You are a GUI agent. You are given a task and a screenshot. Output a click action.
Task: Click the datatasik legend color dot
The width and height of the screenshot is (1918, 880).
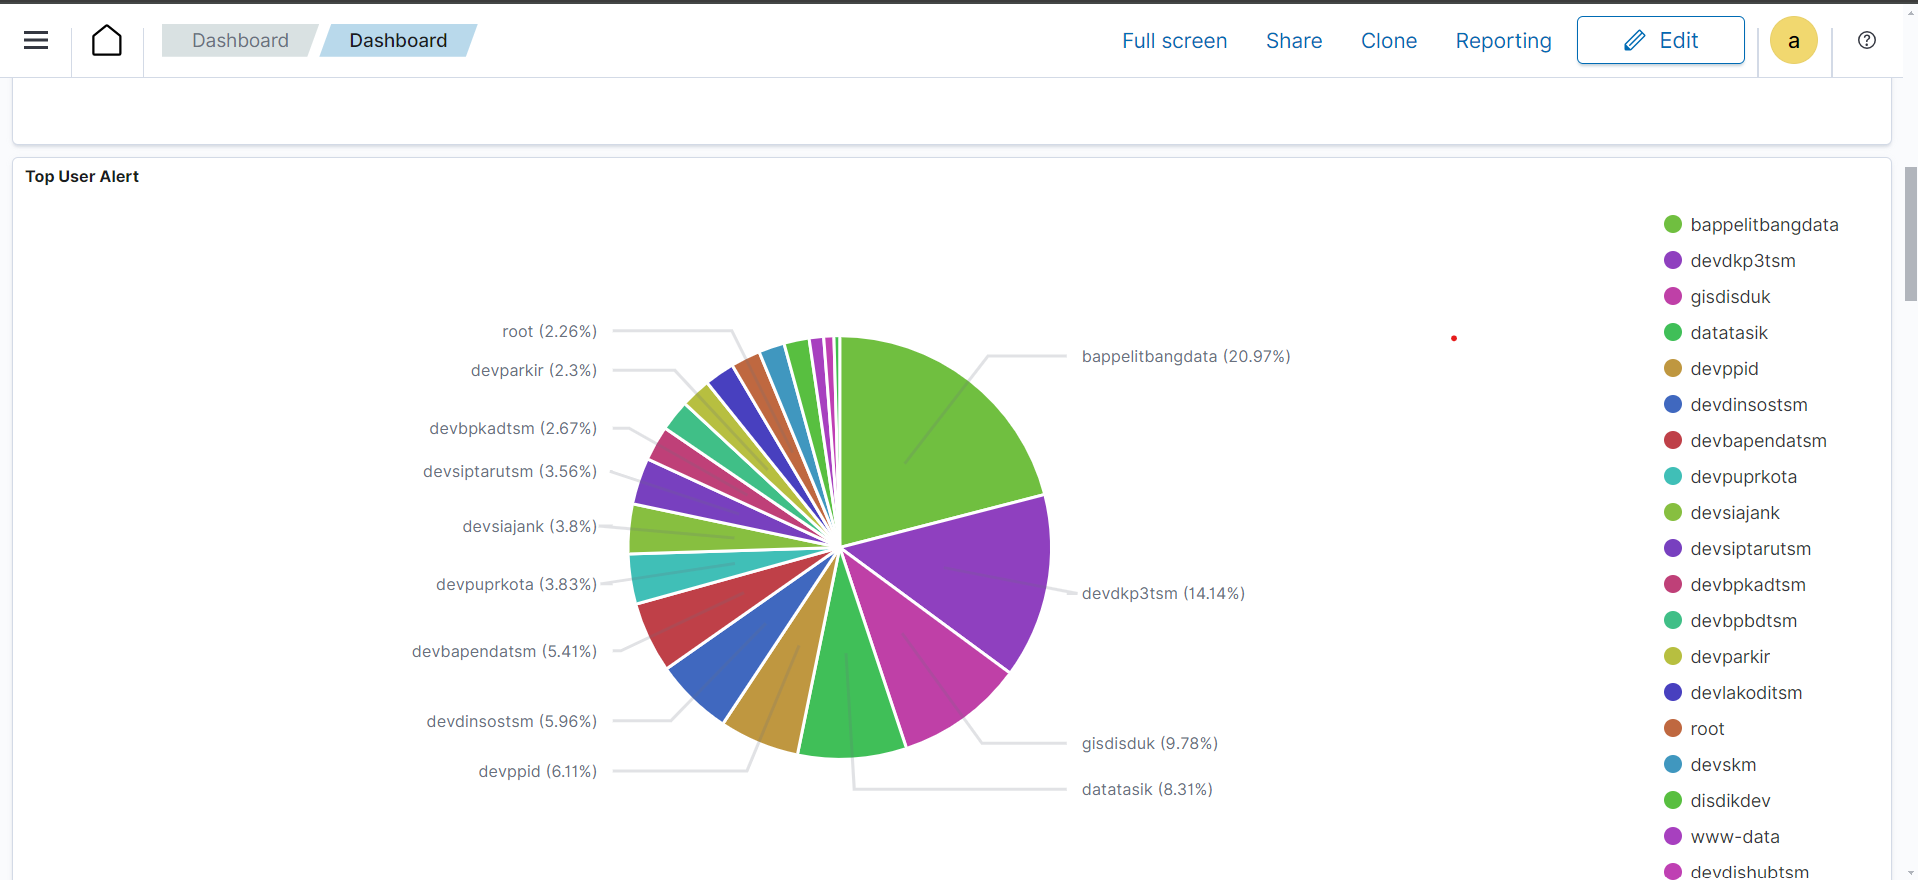click(x=1672, y=333)
